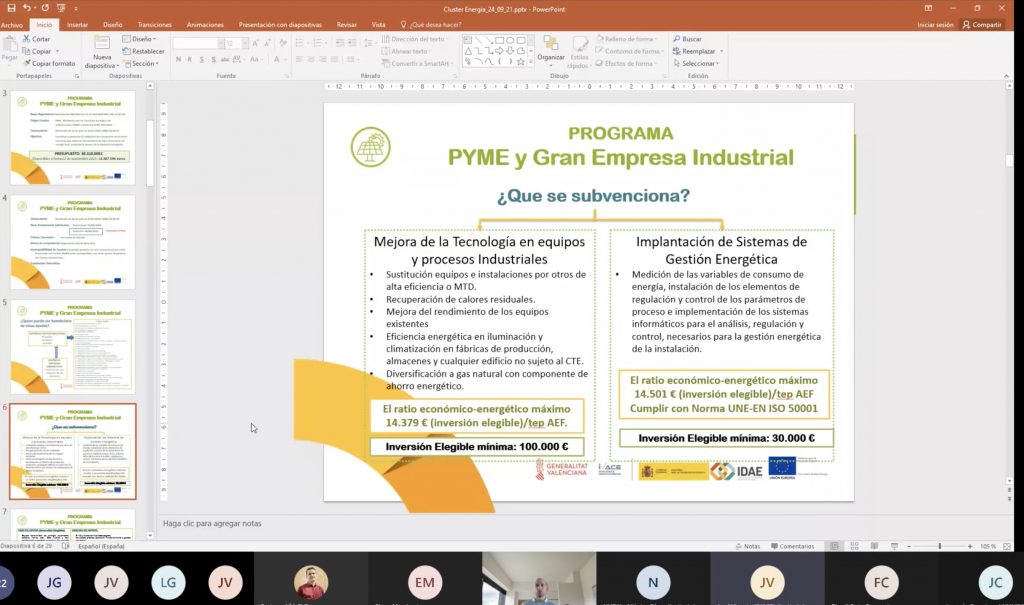Open the Archivo menu
Screen dimensions: 1024x605
click(12, 25)
